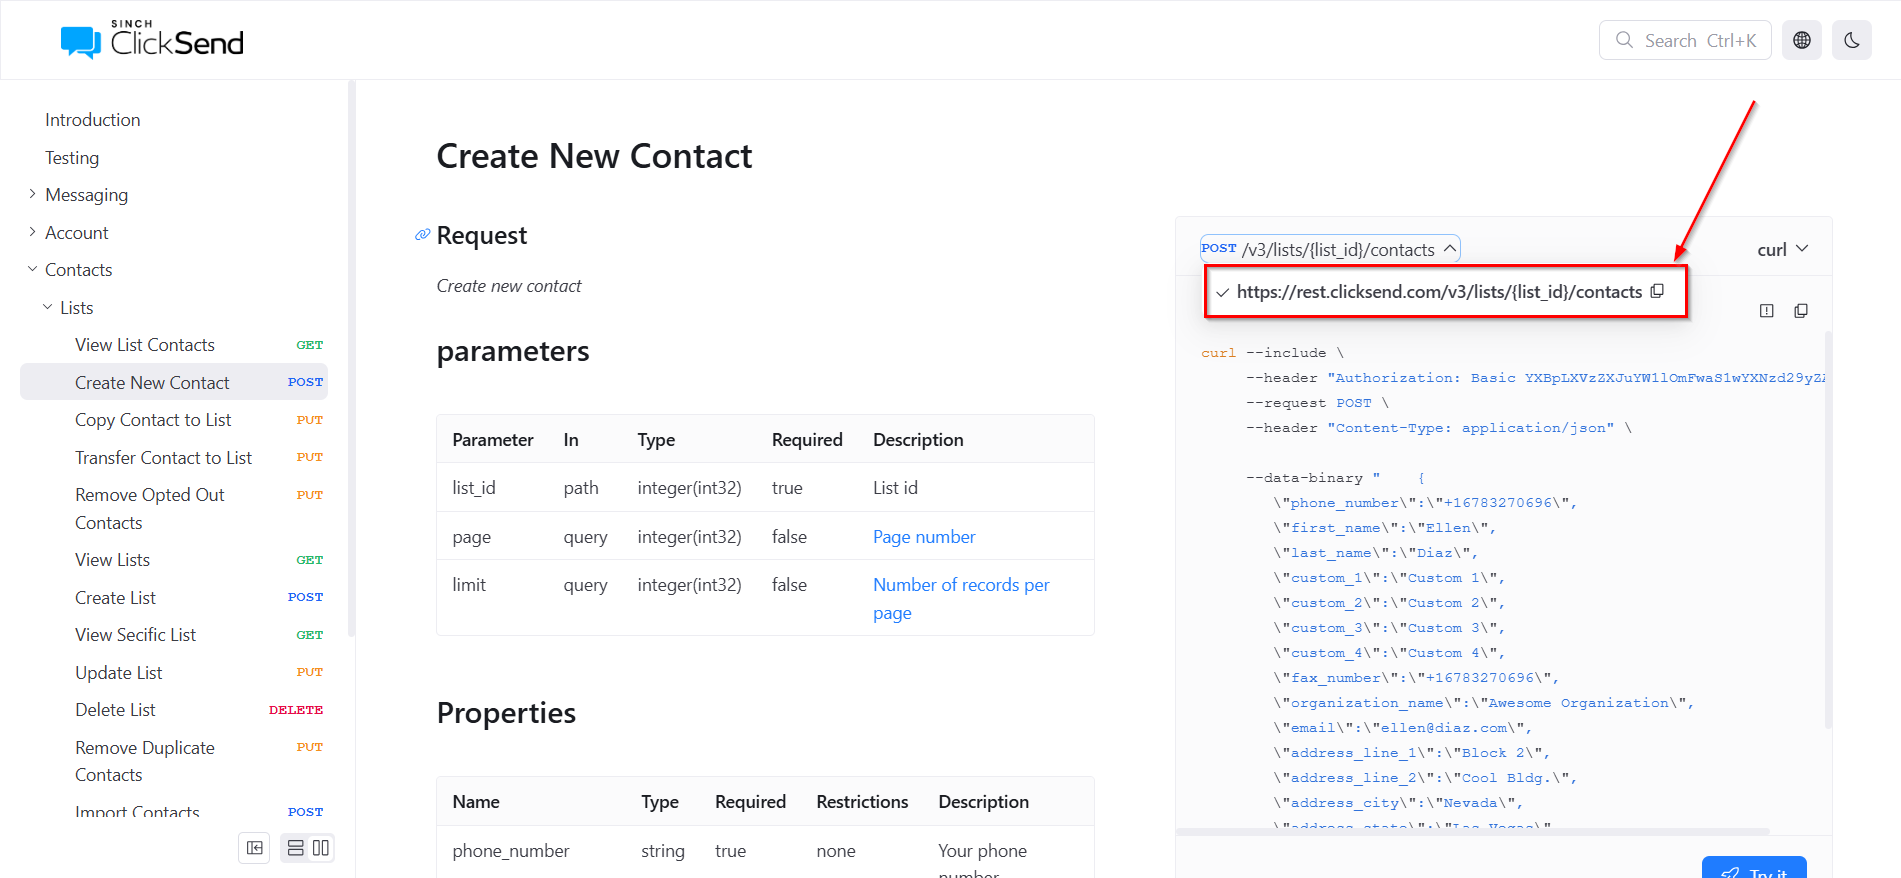Click the Page number description link
1901x878 pixels.
tap(923, 537)
